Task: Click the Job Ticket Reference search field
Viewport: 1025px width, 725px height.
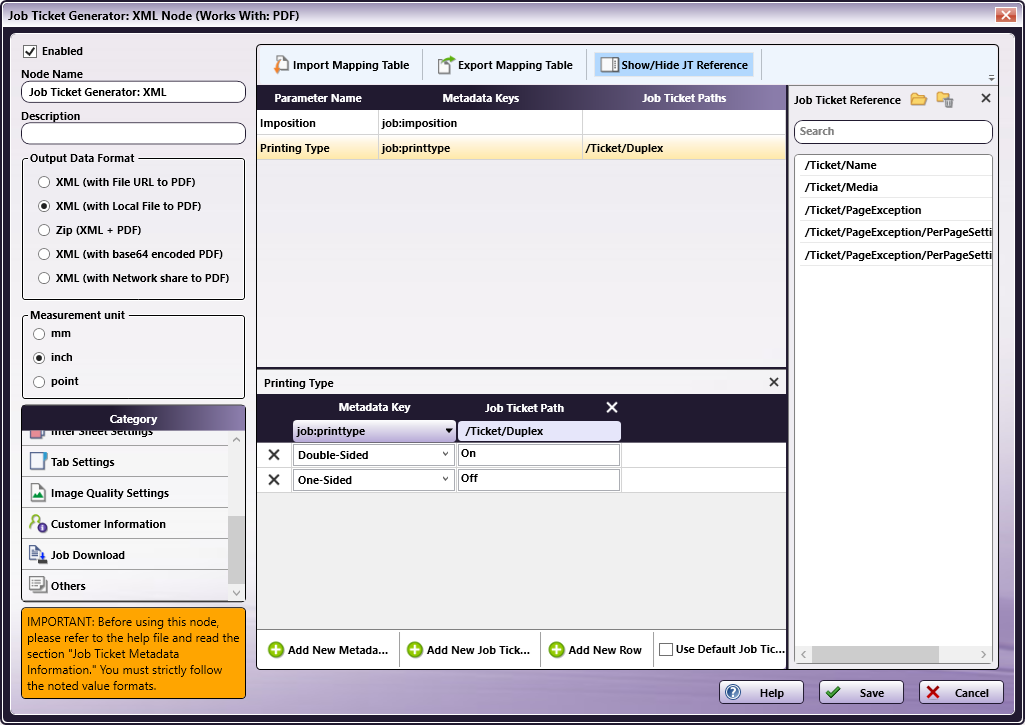Action: pyautogui.click(x=893, y=131)
